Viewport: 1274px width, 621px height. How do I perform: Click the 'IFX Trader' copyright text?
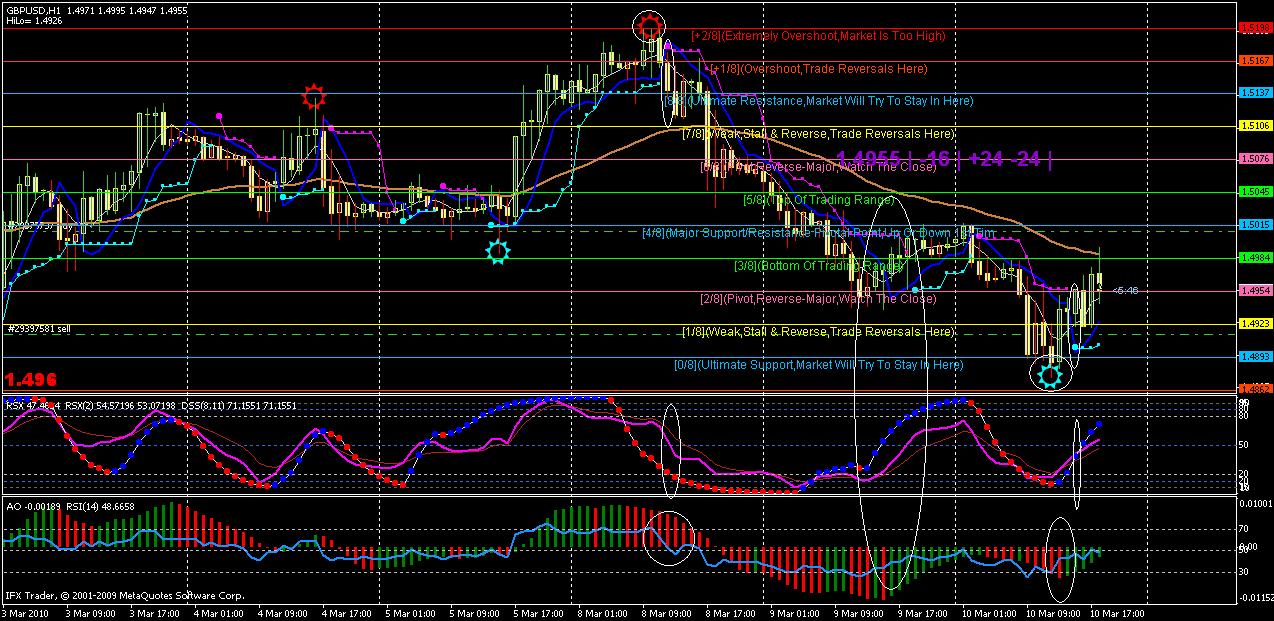coord(123,595)
